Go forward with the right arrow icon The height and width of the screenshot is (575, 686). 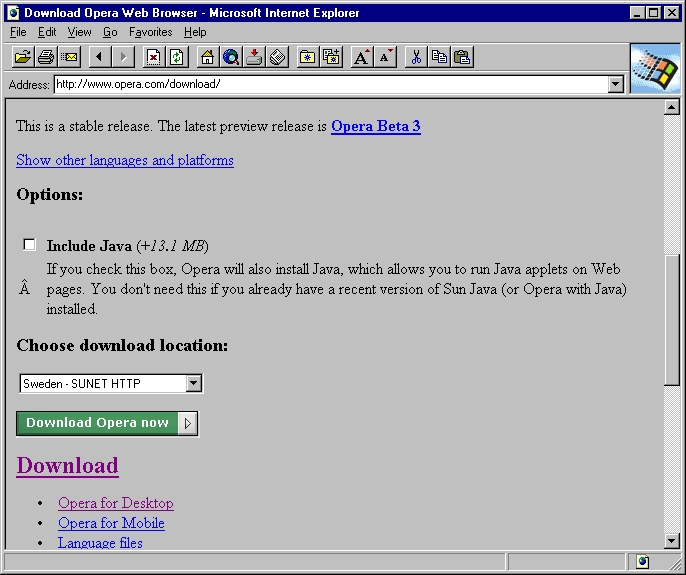point(123,57)
